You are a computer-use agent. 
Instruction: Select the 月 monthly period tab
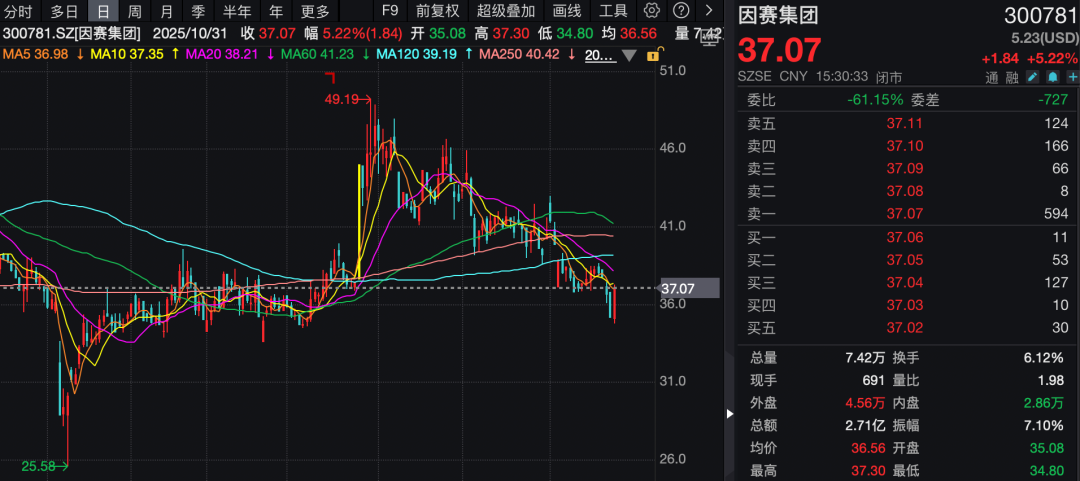(x=167, y=11)
